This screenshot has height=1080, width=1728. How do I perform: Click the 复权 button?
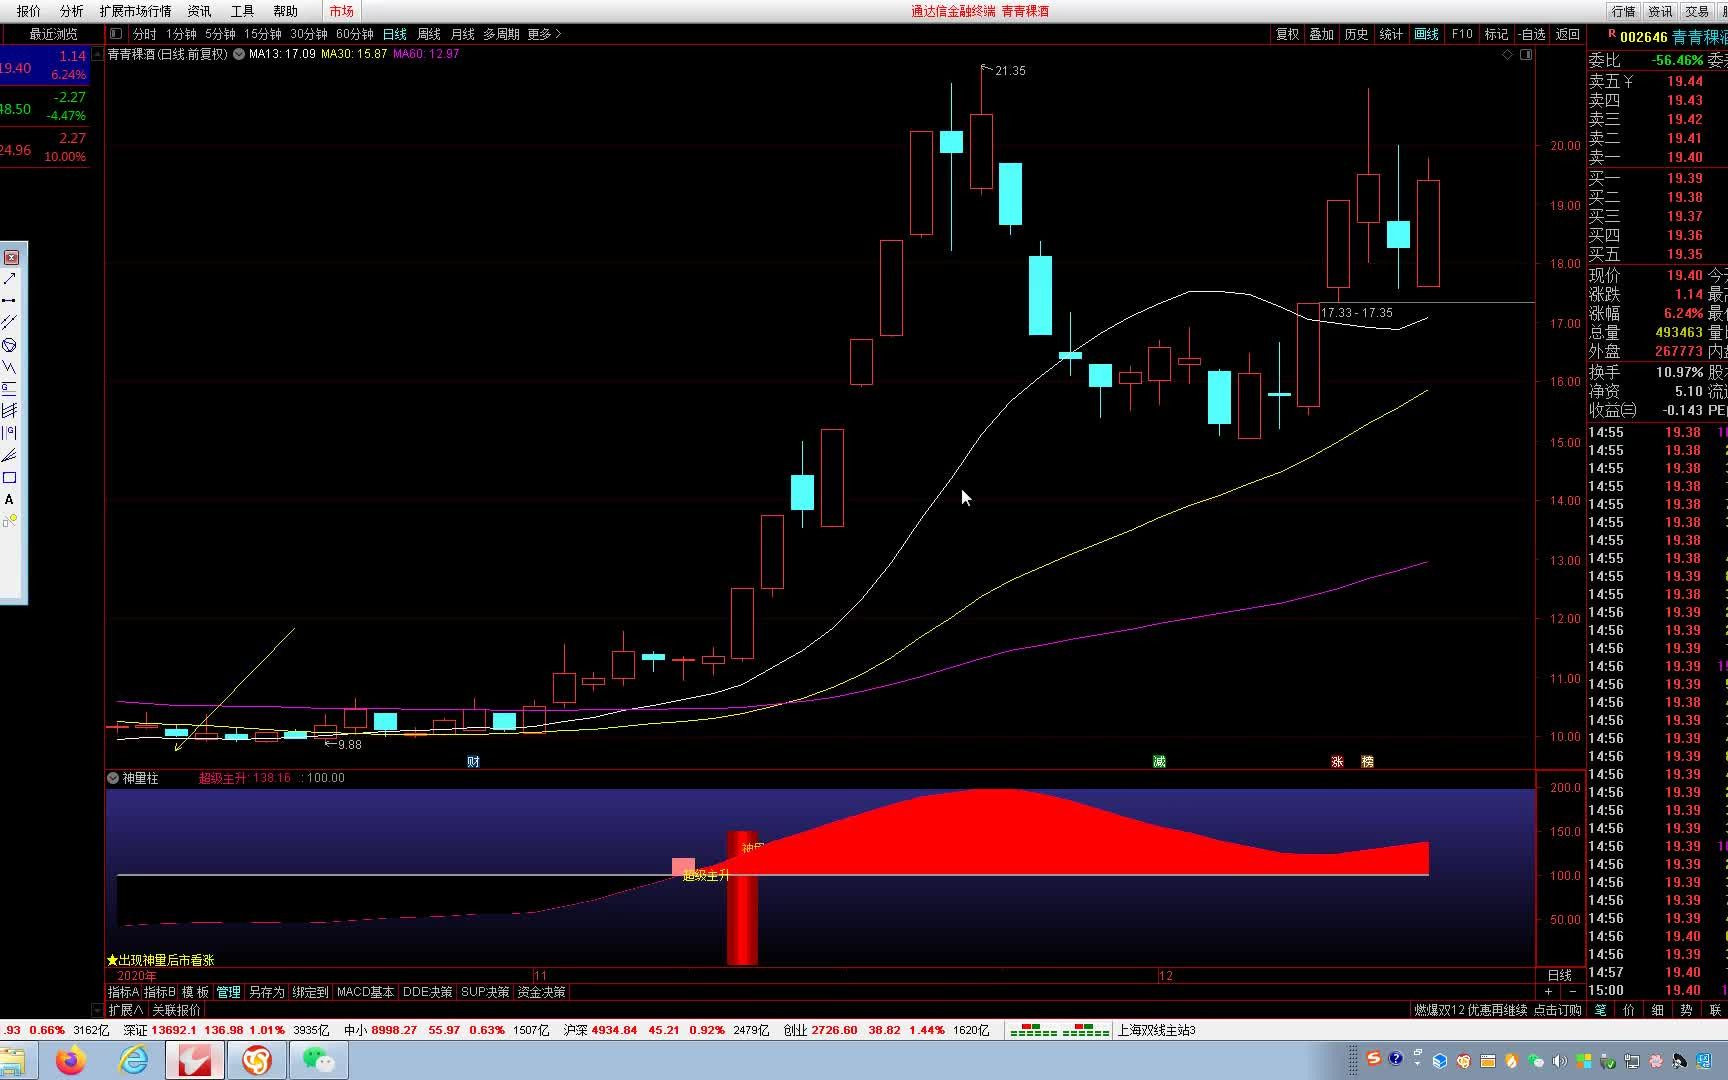[x=1287, y=34]
